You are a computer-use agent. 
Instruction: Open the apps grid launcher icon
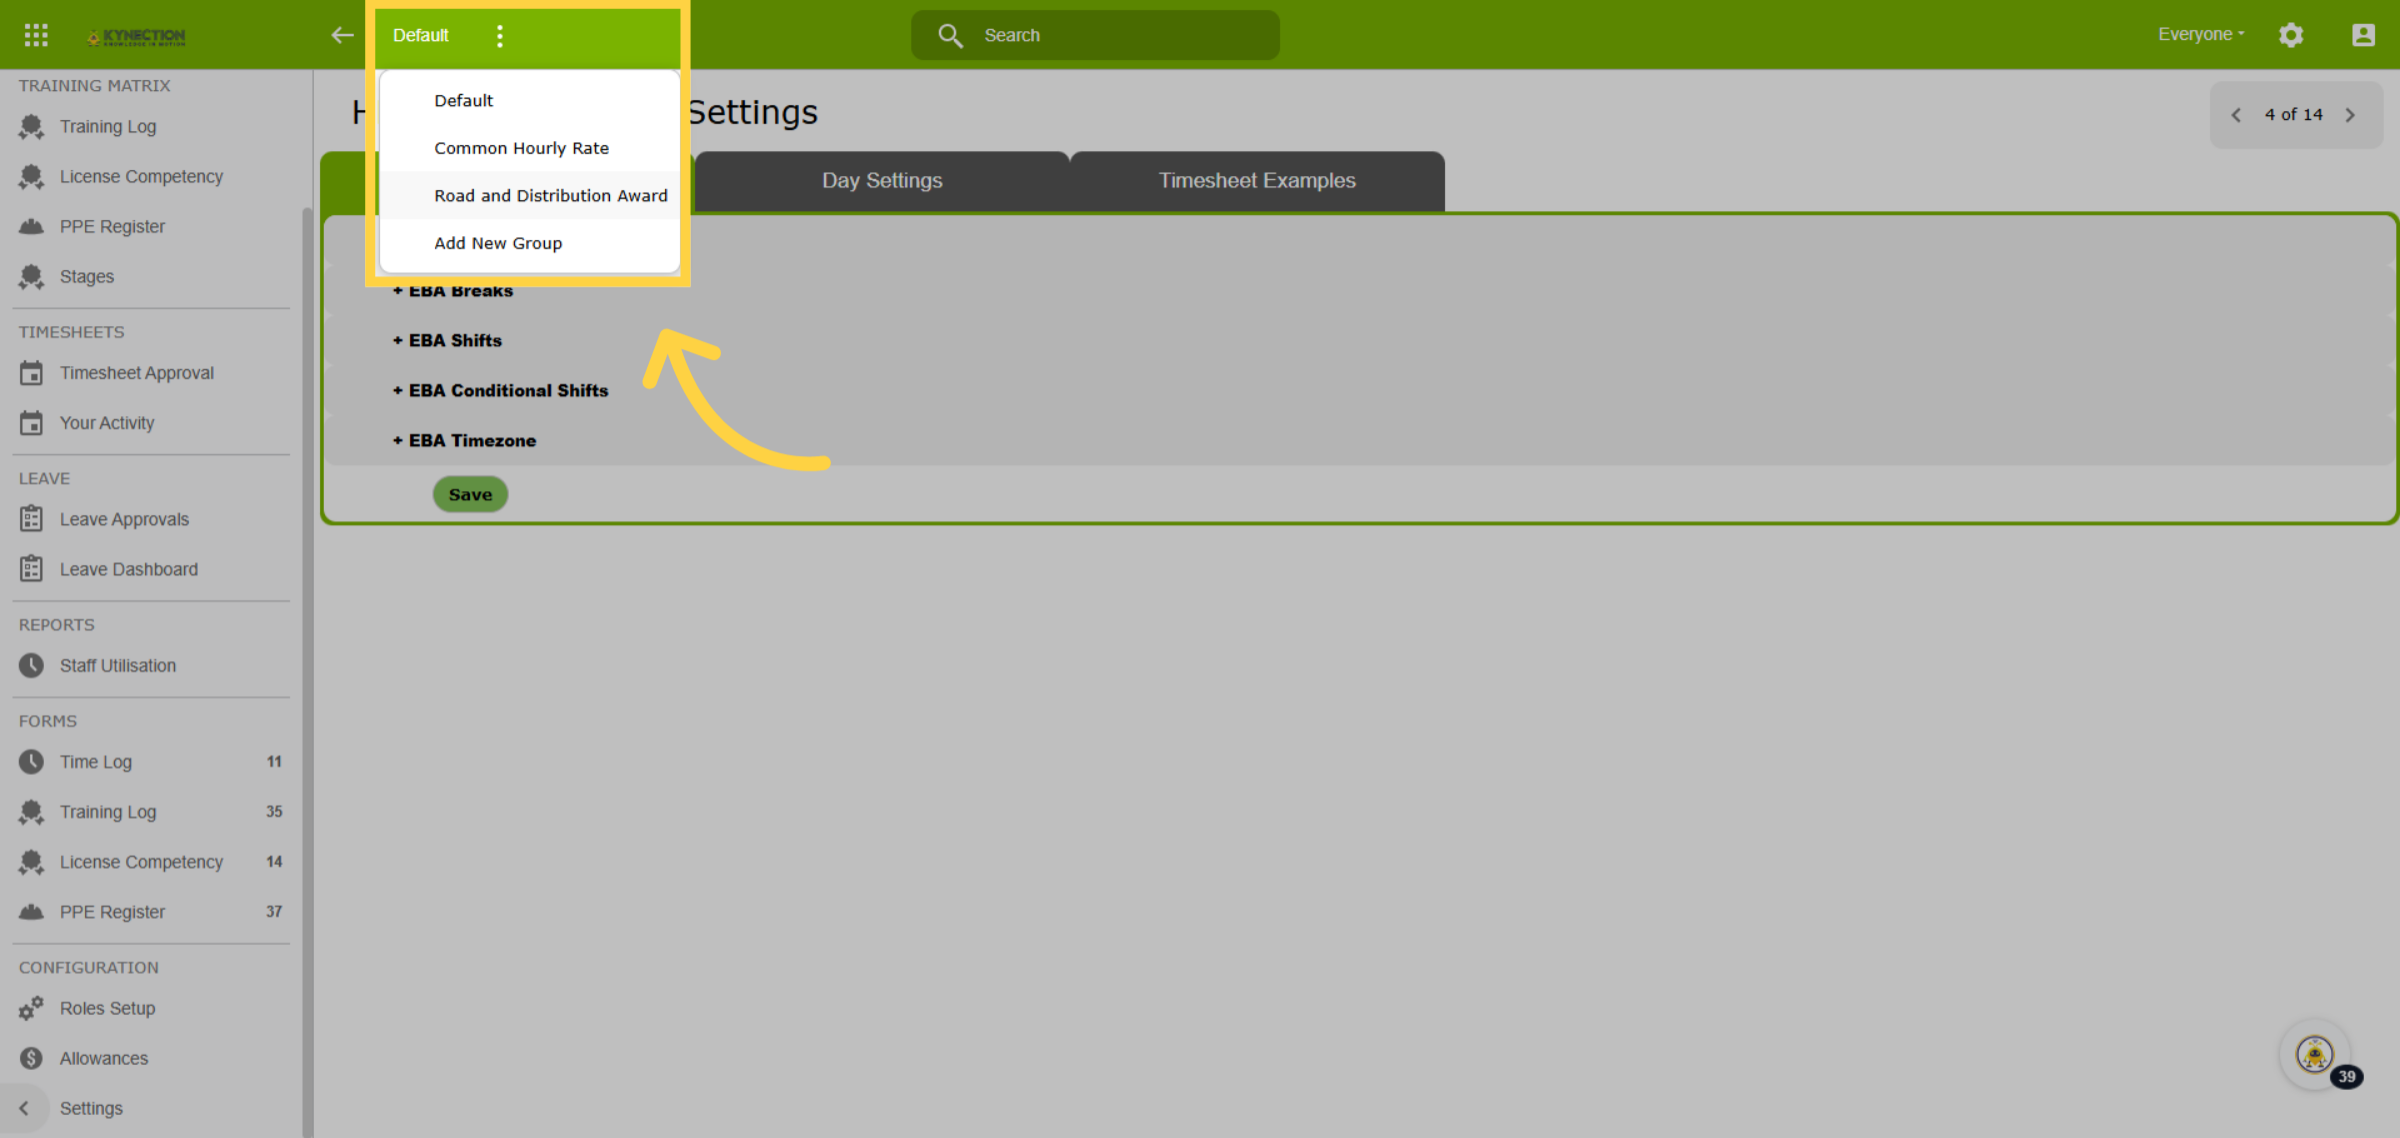[x=36, y=35]
